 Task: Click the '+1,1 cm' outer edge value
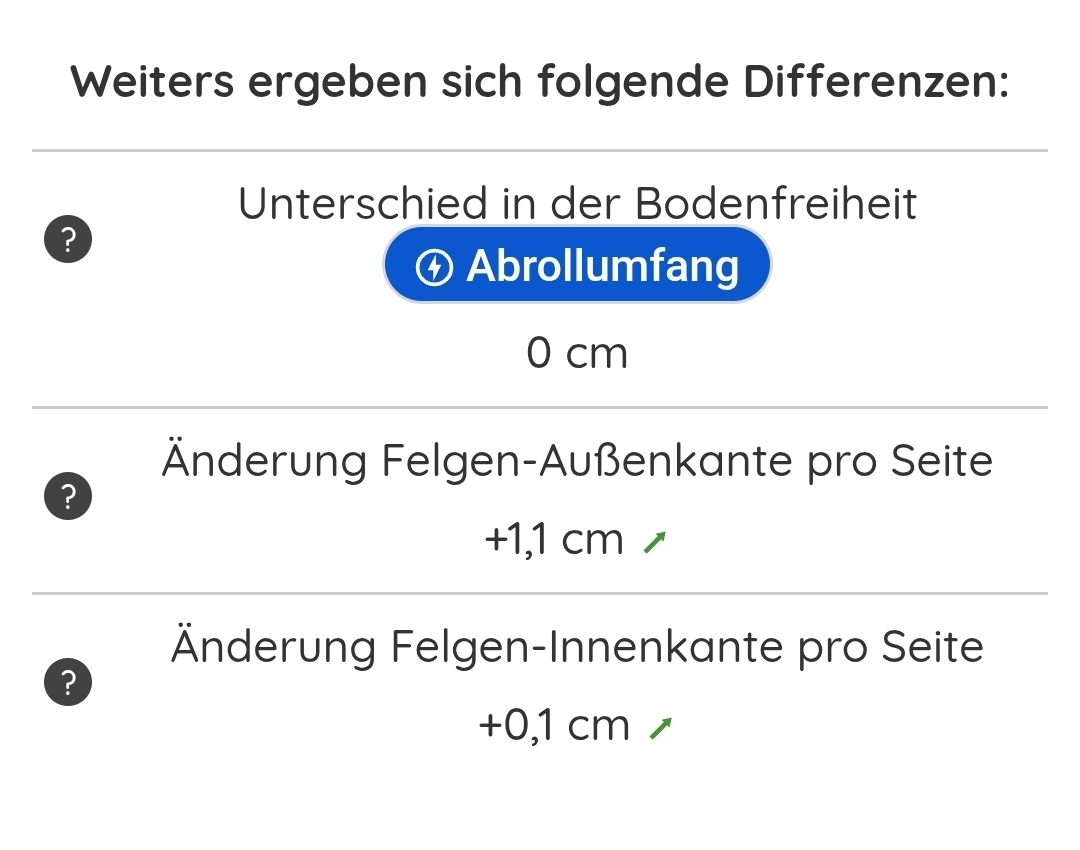click(553, 541)
